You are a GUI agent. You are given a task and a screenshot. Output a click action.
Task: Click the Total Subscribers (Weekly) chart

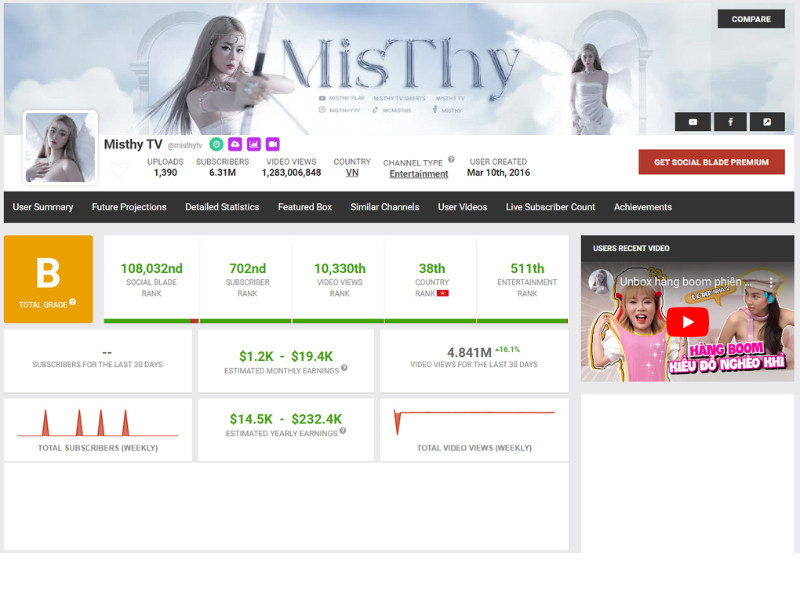point(98,423)
